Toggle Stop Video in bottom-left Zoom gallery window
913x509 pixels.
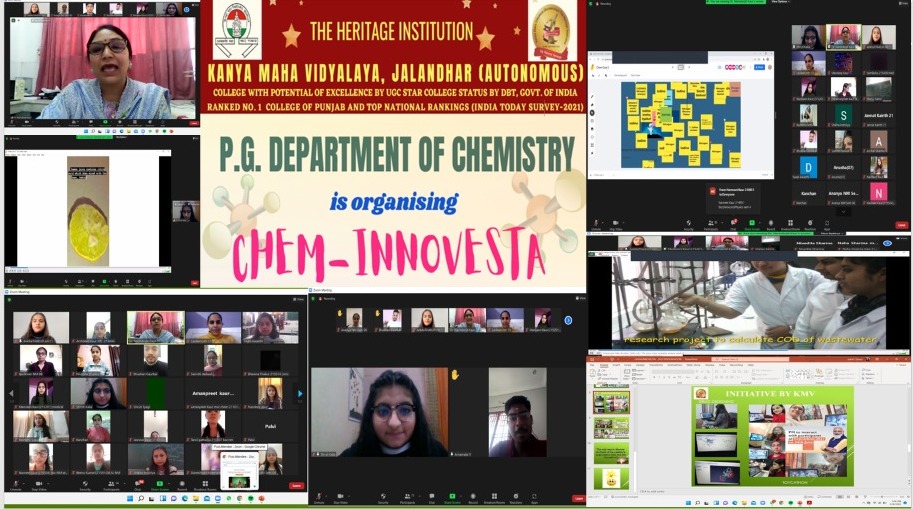coord(39,486)
